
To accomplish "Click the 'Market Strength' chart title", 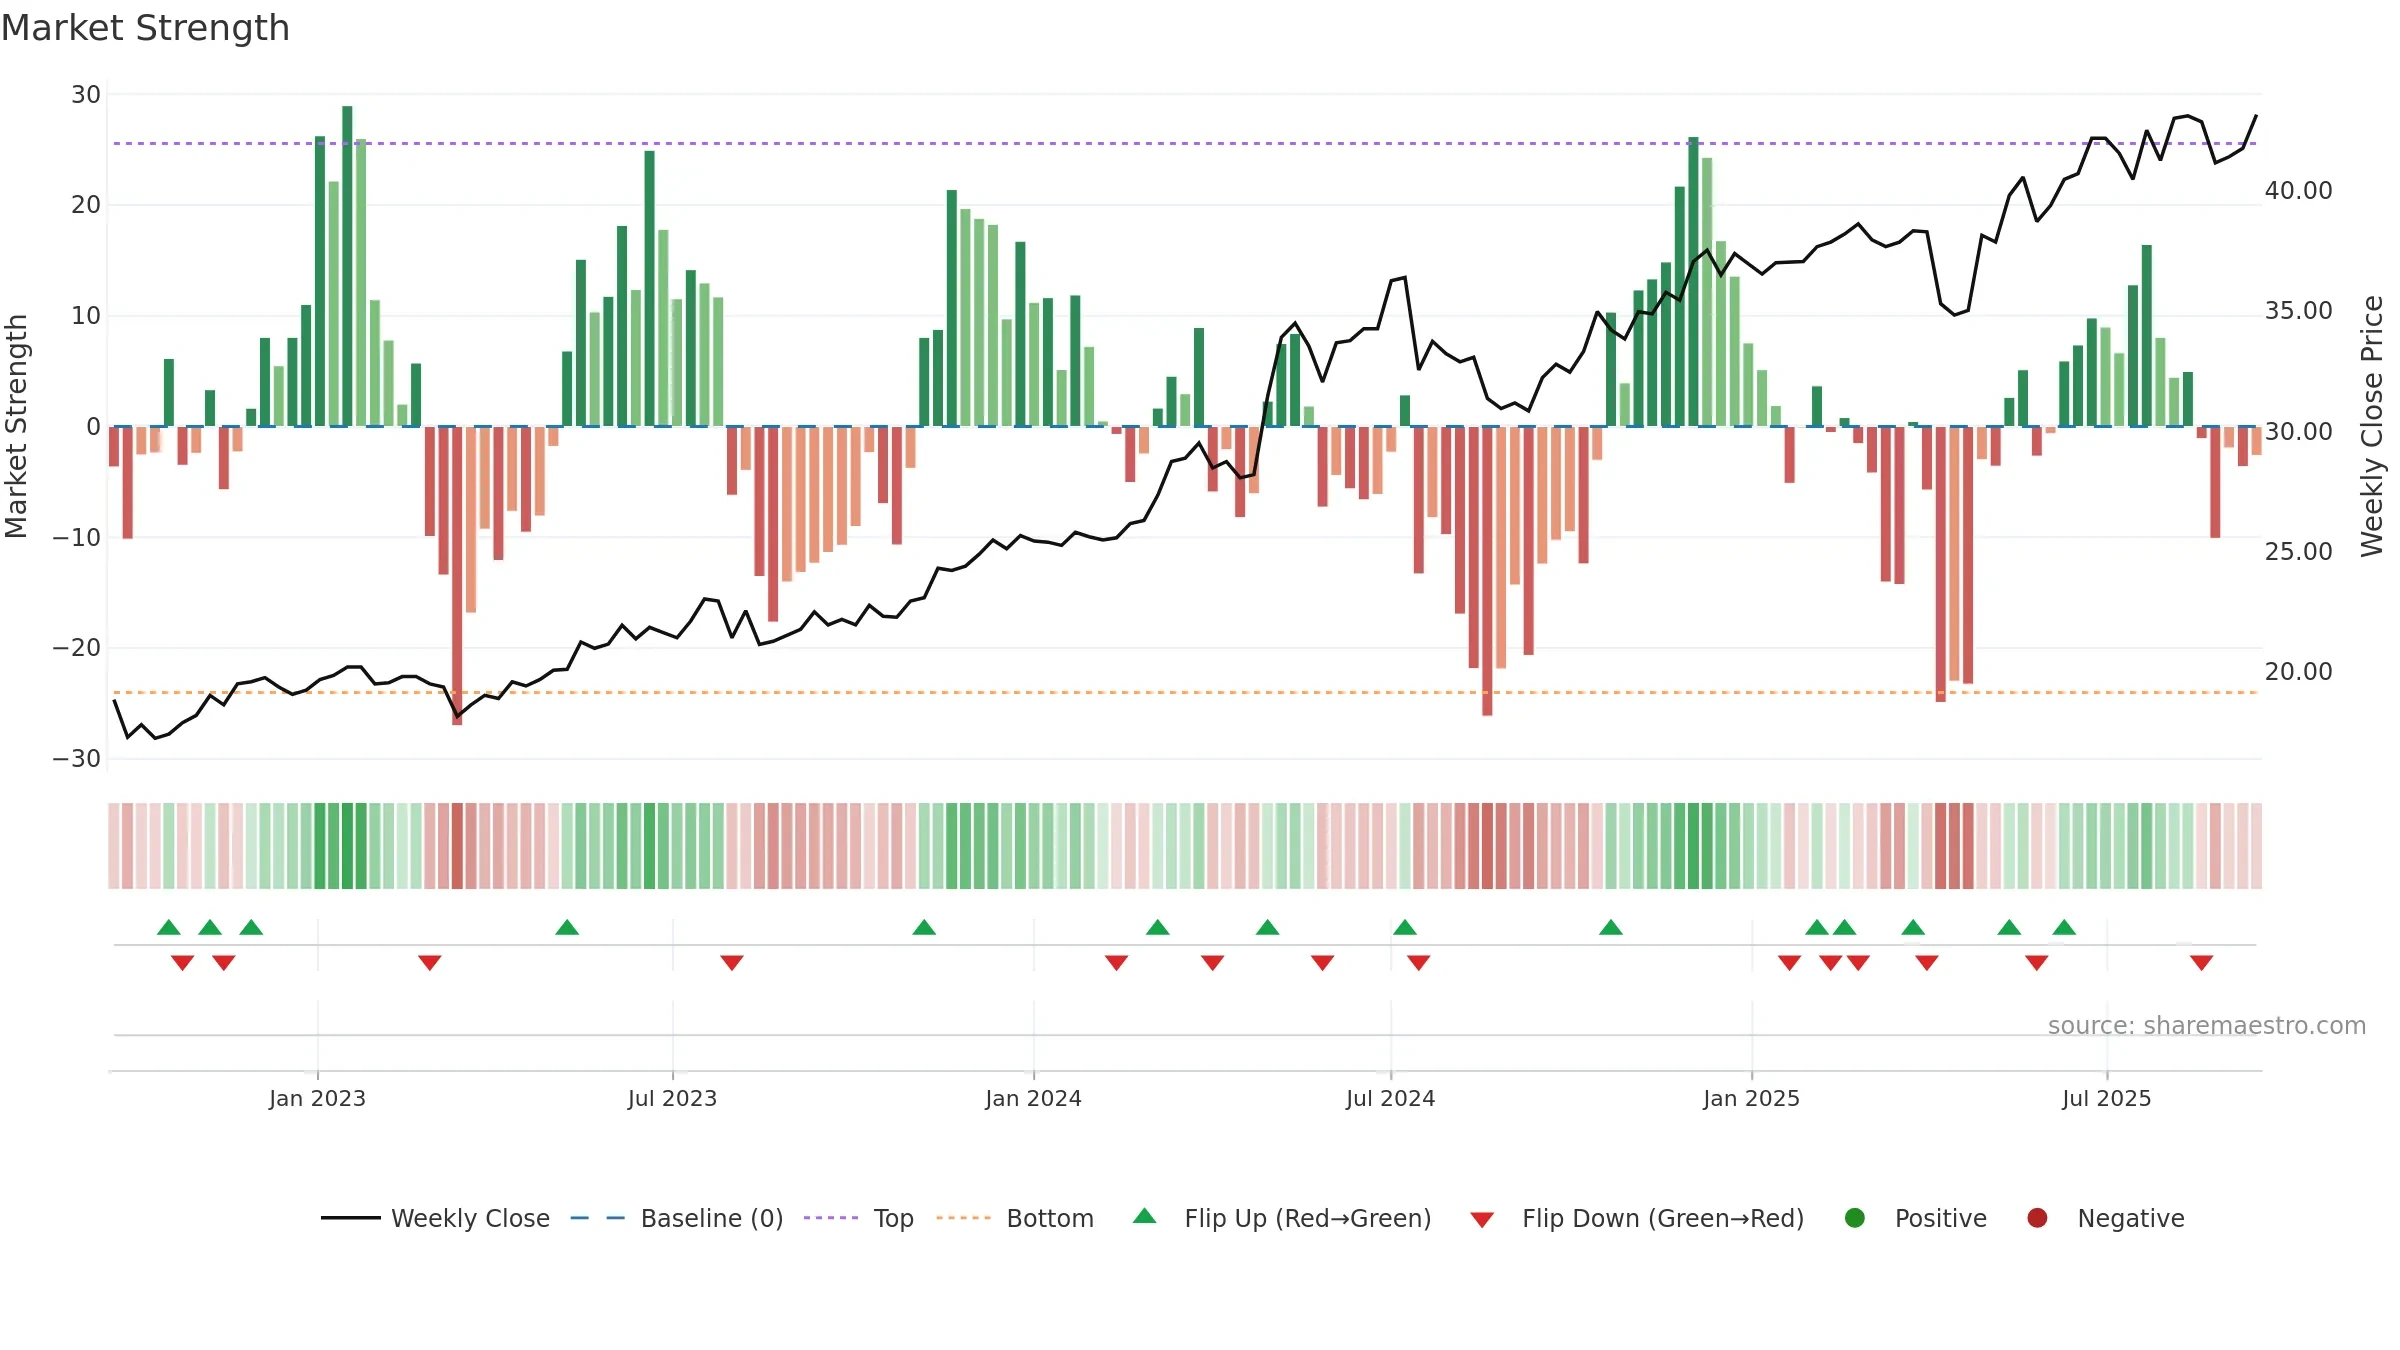I will coord(145,28).
